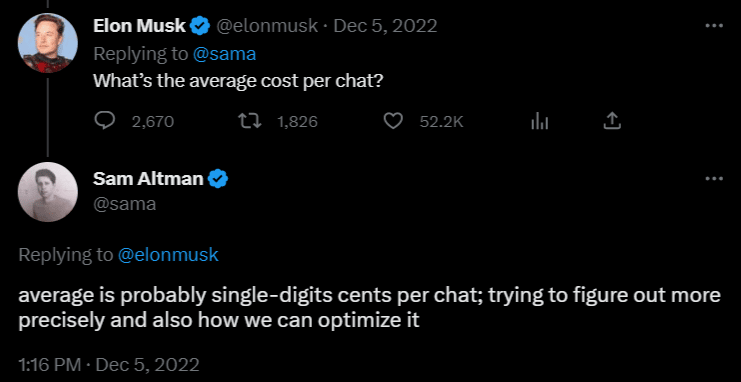This screenshot has height=382, width=741.
Task: Open the Elon Musk display name
Action: point(139,26)
